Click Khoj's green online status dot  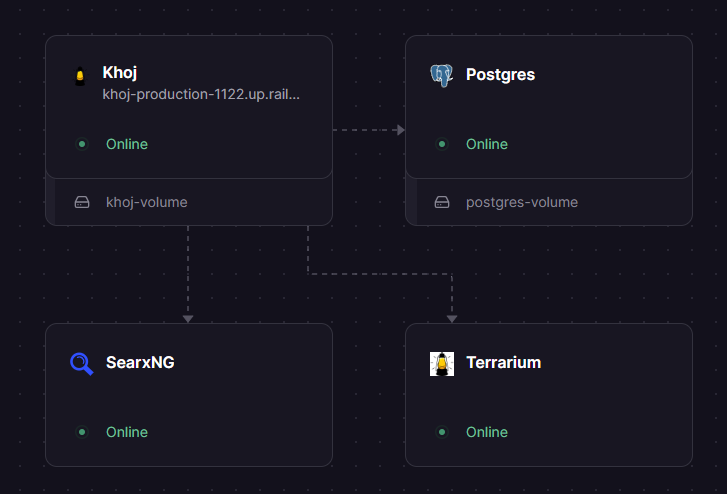82,144
